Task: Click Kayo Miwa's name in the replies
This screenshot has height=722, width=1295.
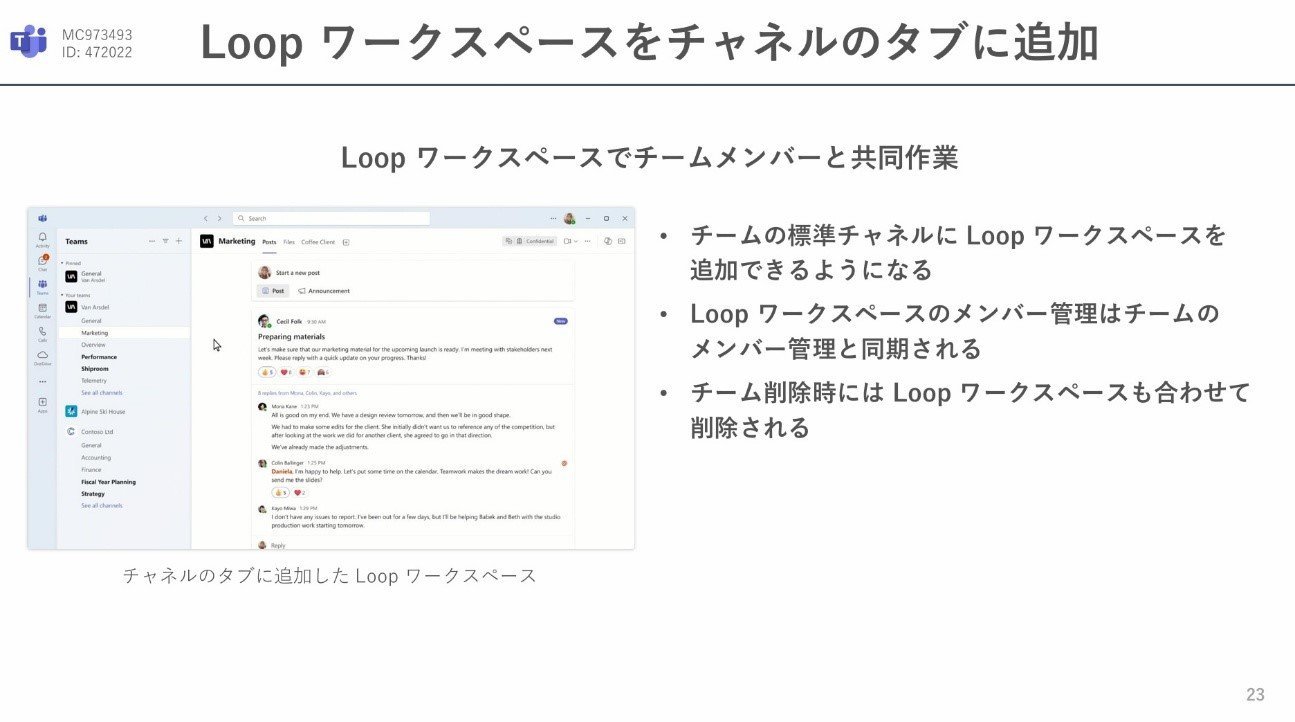Action: tap(284, 509)
